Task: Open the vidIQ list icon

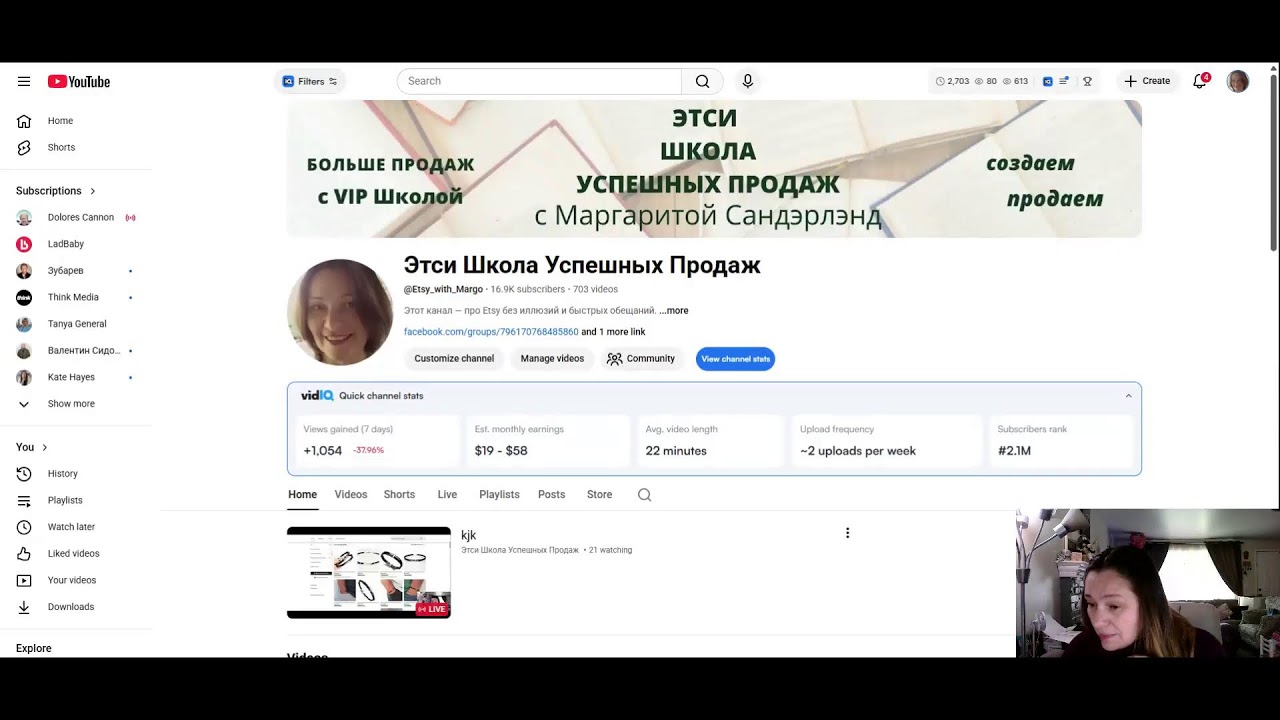Action: coord(1064,82)
